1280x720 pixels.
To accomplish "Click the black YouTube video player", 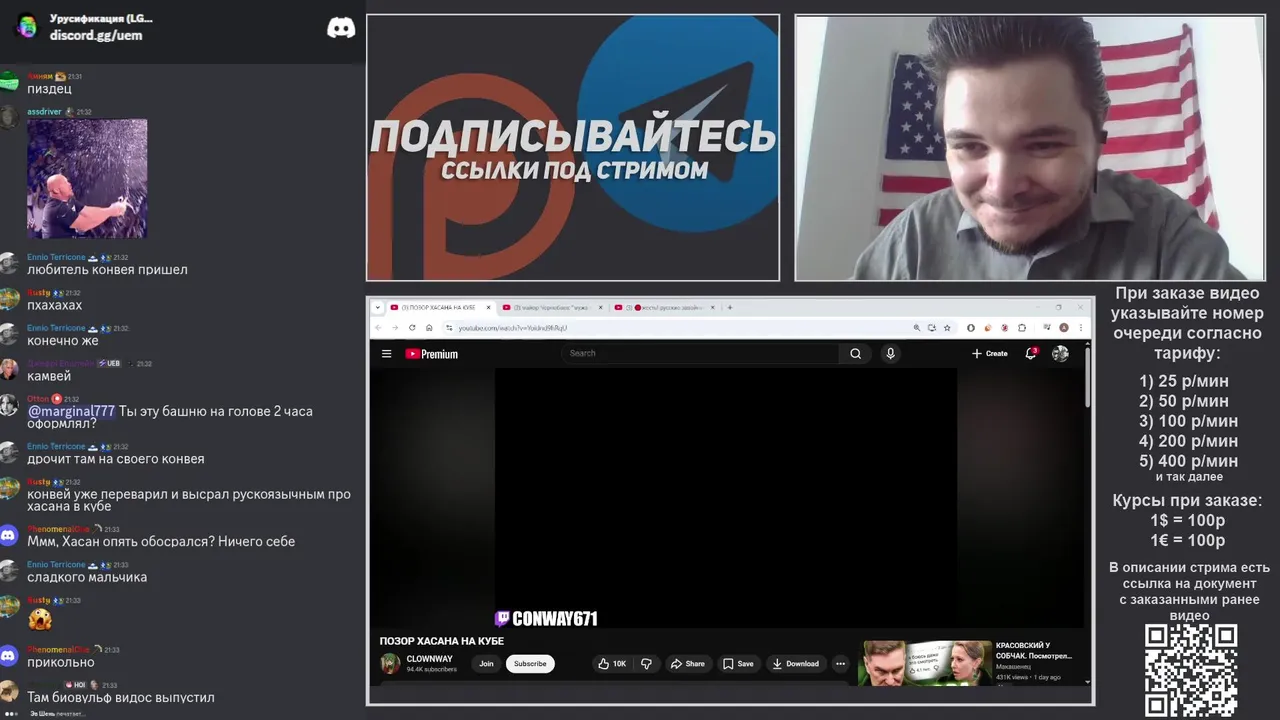I will 726,498.
